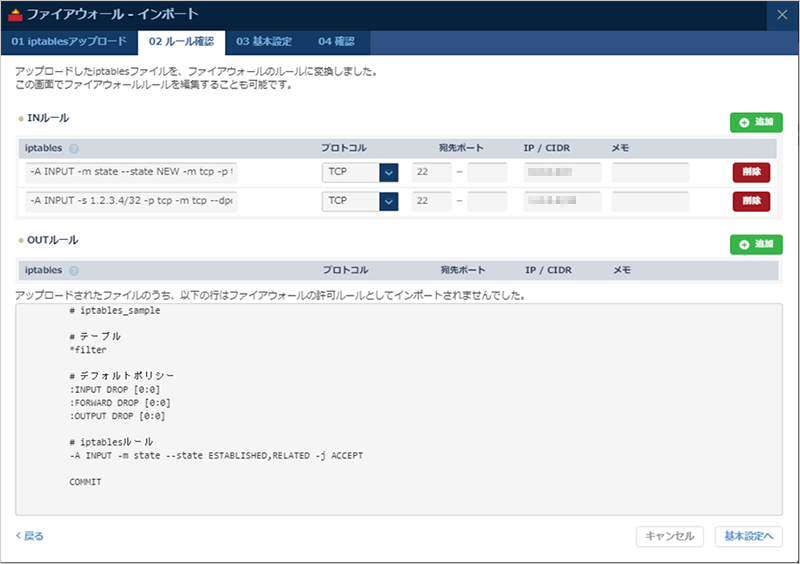800x564 pixels.
Task: Delete the state NEW INPUT rule row
Action: tap(751, 172)
